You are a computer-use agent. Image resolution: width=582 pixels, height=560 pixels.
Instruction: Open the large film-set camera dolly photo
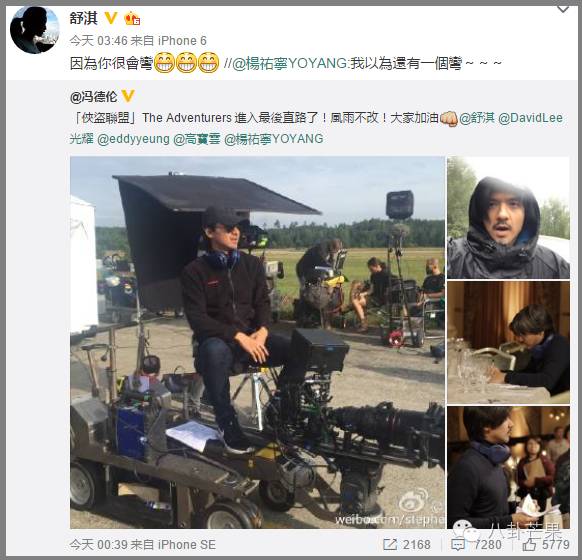pyautogui.click(x=257, y=342)
